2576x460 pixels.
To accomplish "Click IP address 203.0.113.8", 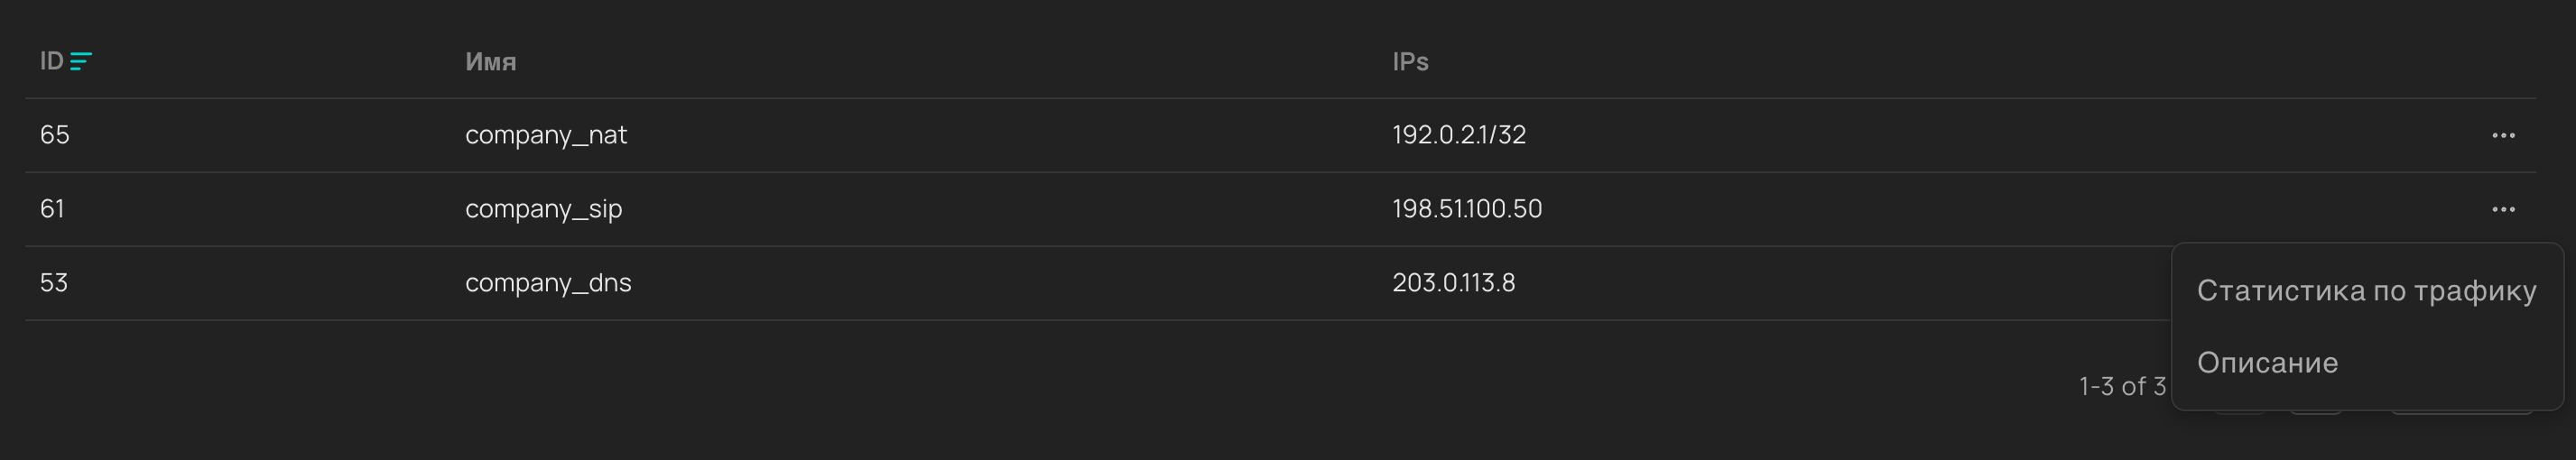I will pyautogui.click(x=1453, y=283).
